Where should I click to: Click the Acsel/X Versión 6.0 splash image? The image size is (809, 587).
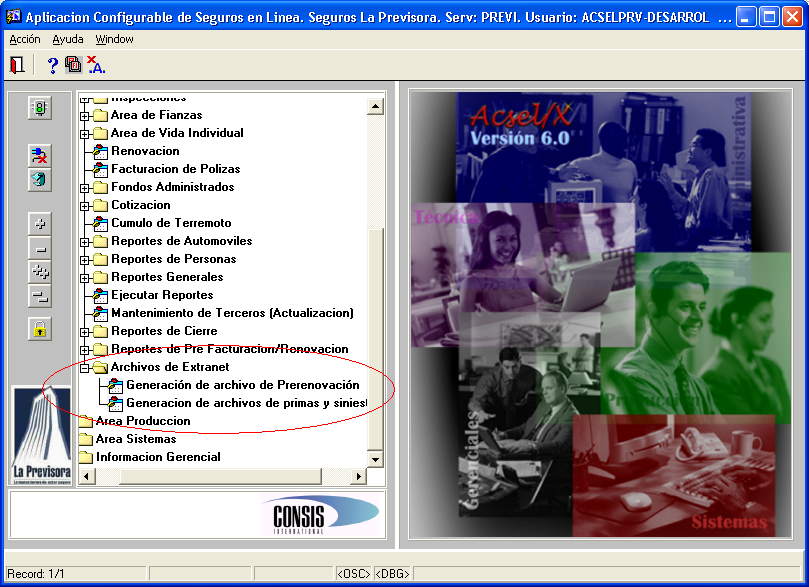tap(600, 315)
